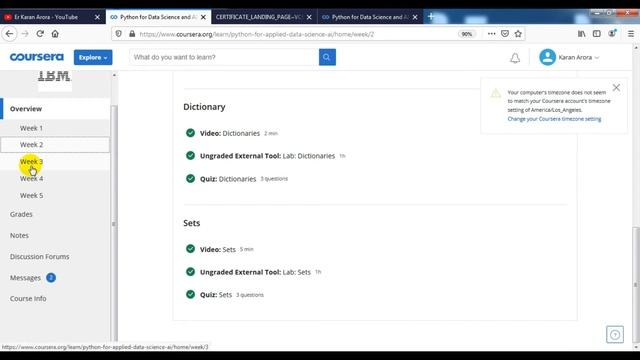Screen dimensions: 640x360
Task: Bookmark this page with the star
Action: point(518,34)
